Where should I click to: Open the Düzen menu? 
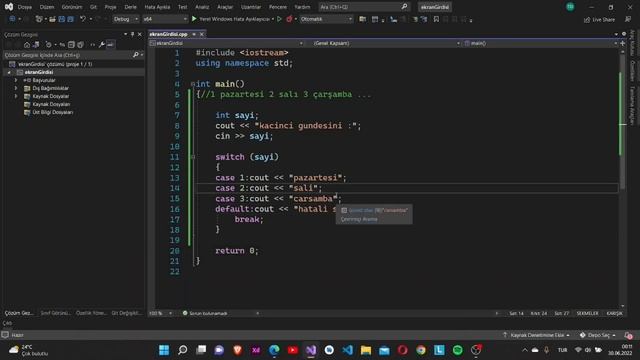click(x=47, y=7)
